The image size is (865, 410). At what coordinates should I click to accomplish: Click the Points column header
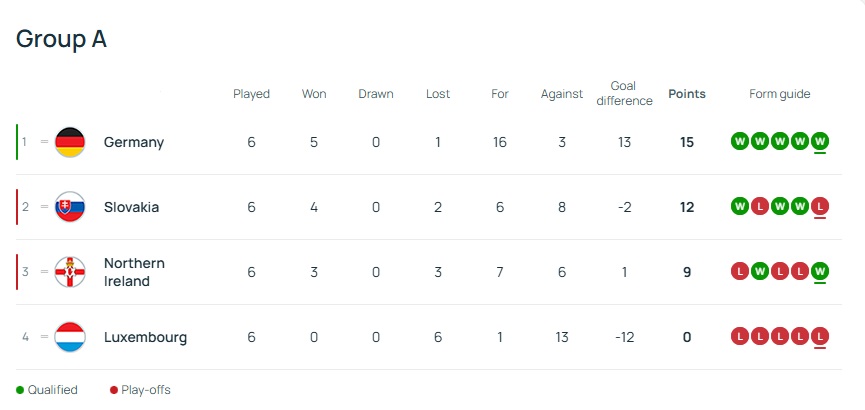point(687,94)
